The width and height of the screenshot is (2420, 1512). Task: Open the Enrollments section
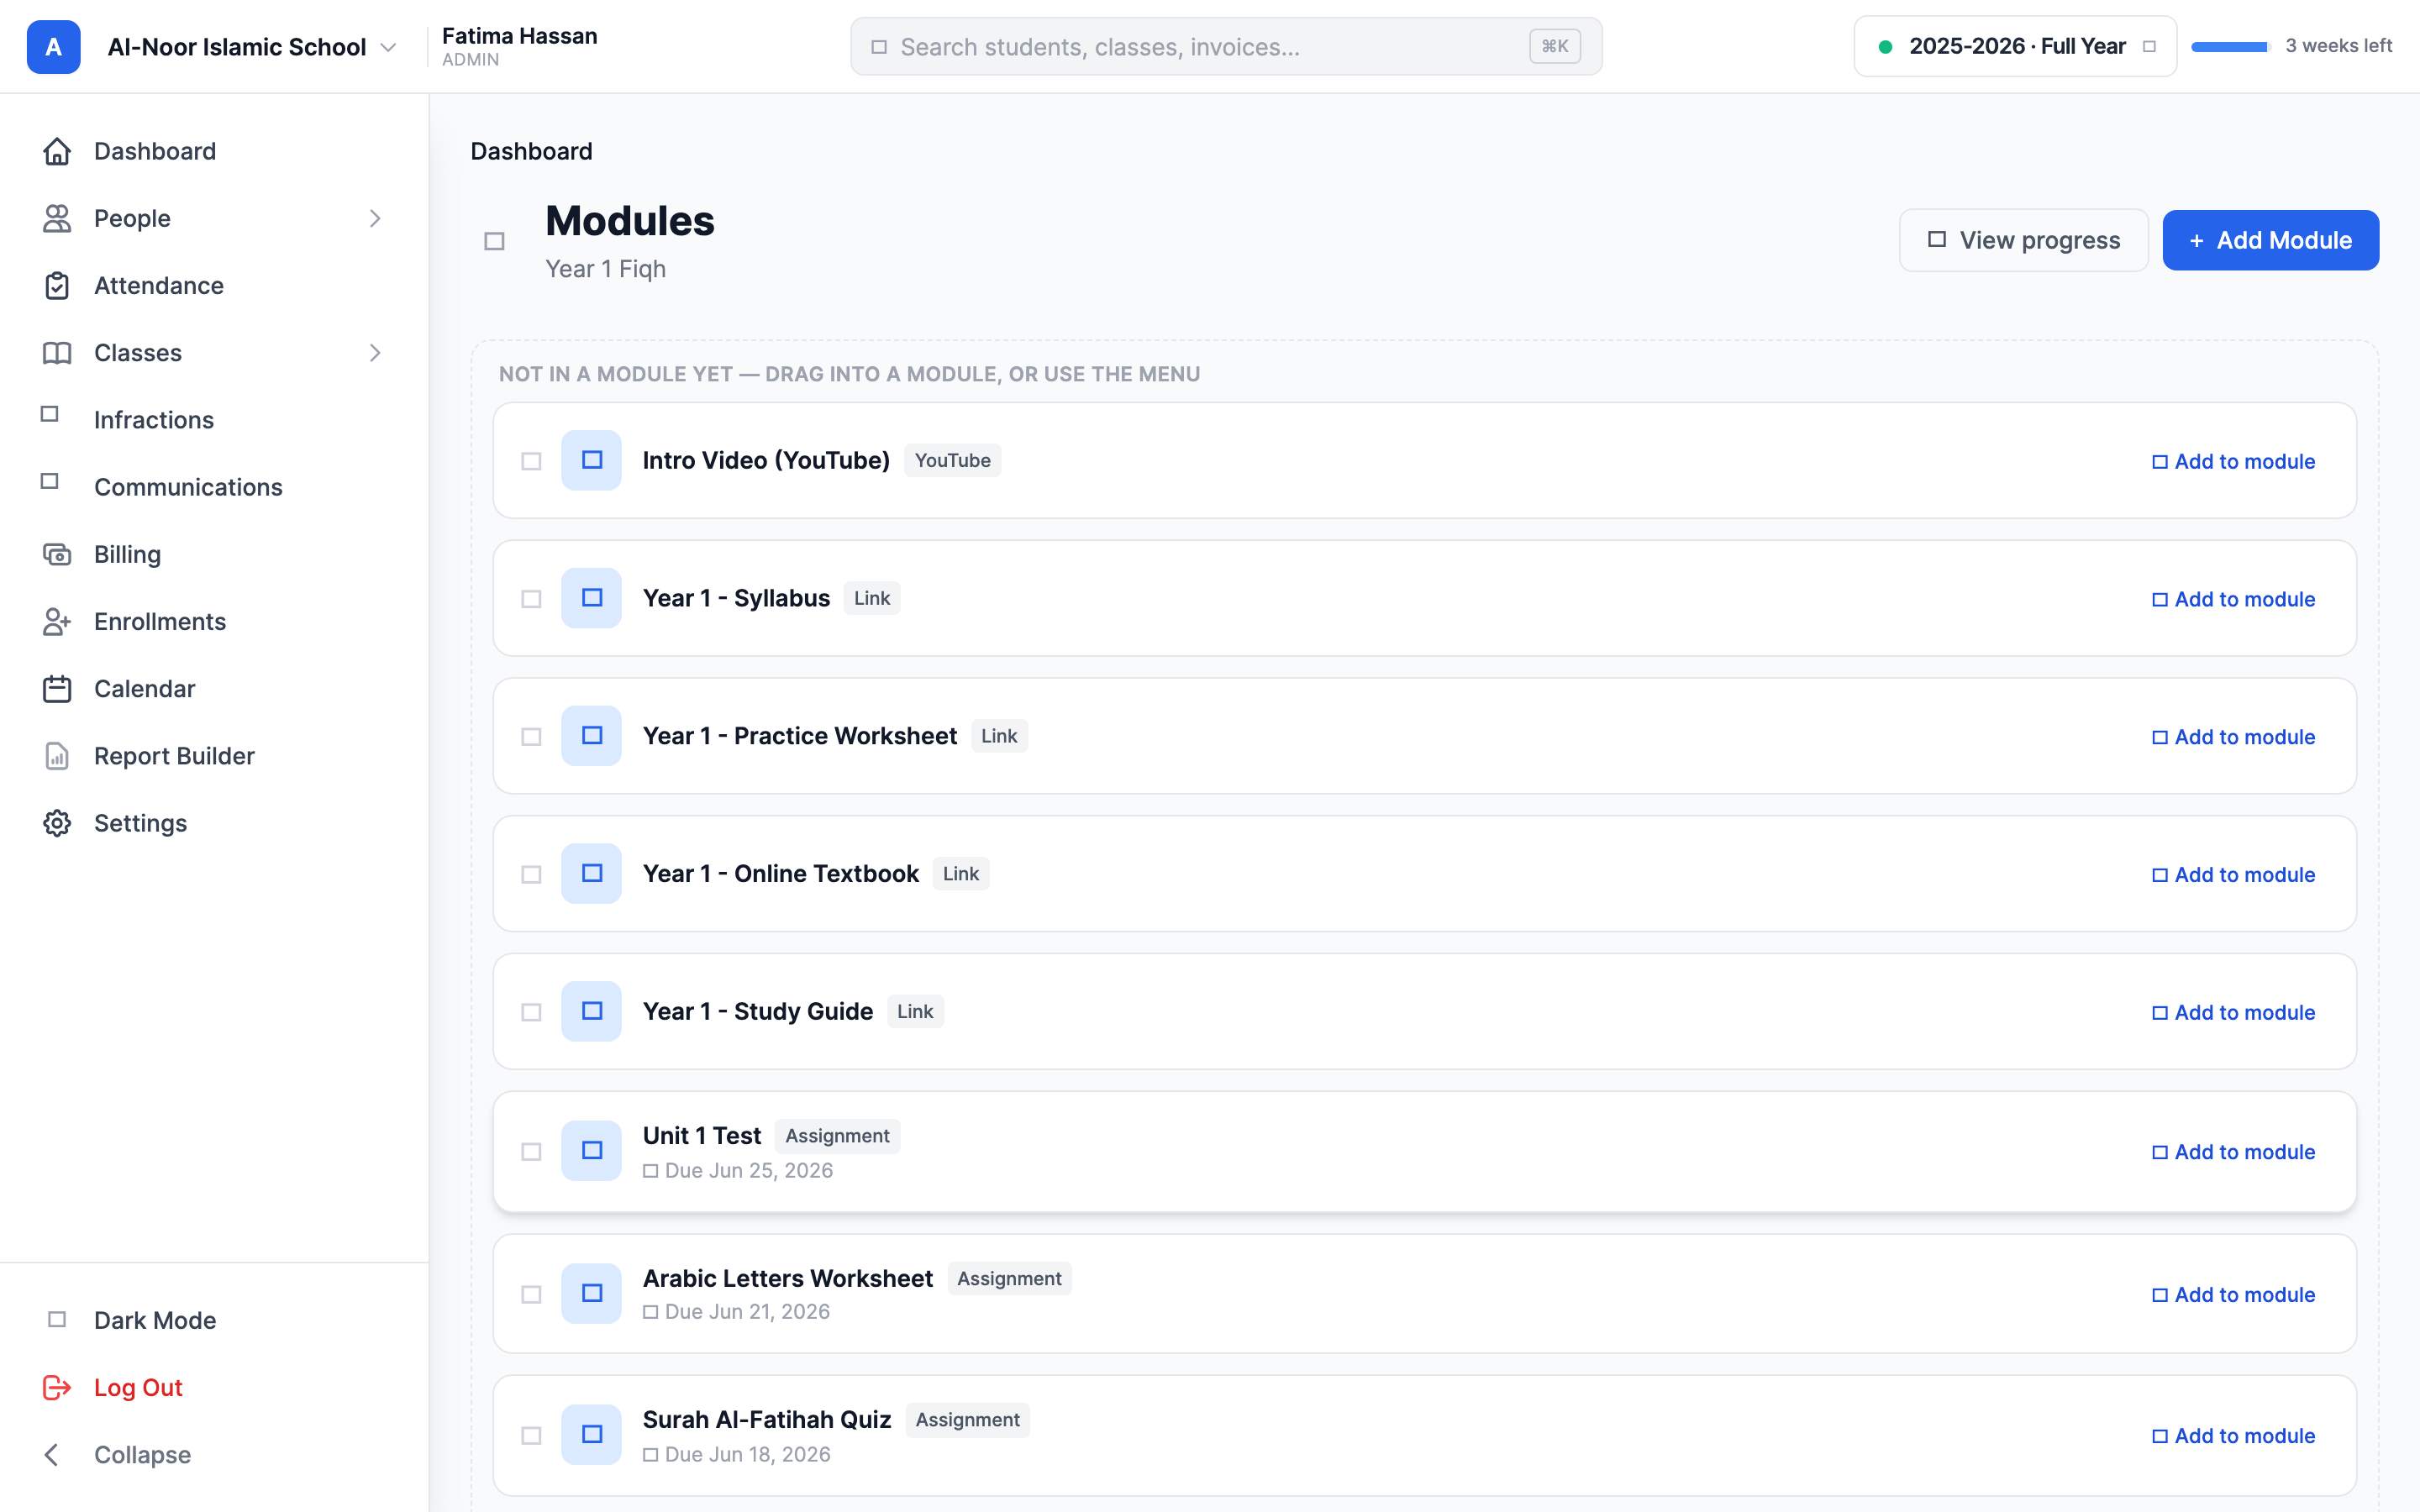[x=214, y=621]
